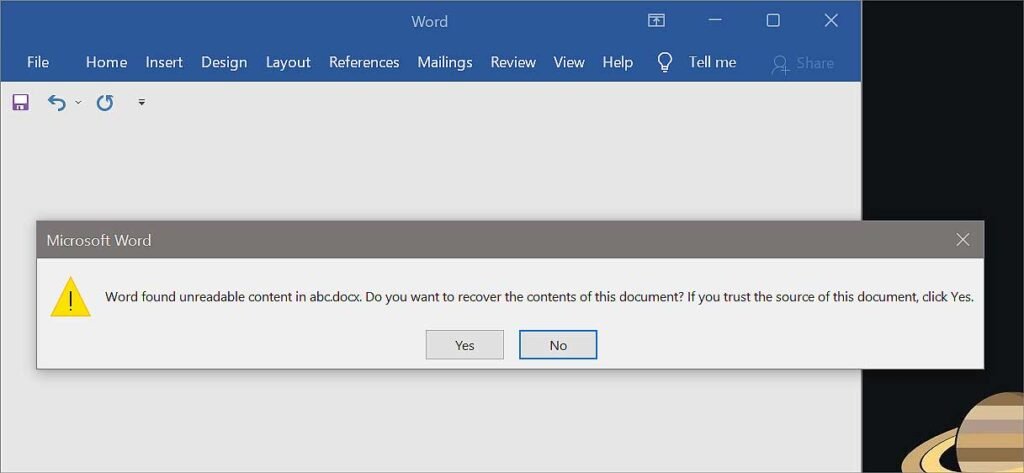Select the Mailings tab
Image resolution: width=1024 pixels, height=473 pixels.
point(445,63)
